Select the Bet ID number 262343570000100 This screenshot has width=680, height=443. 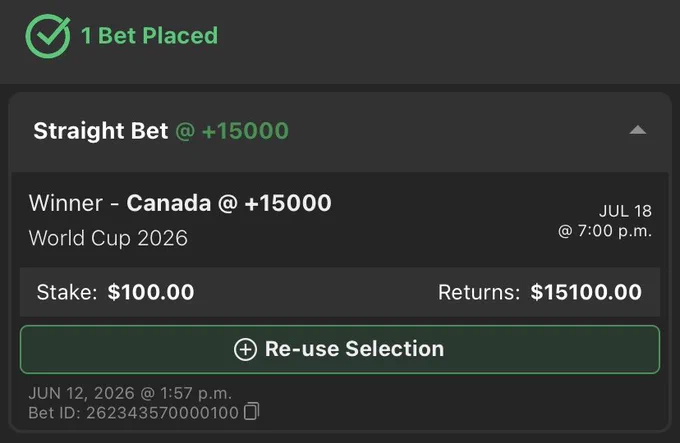162,413
